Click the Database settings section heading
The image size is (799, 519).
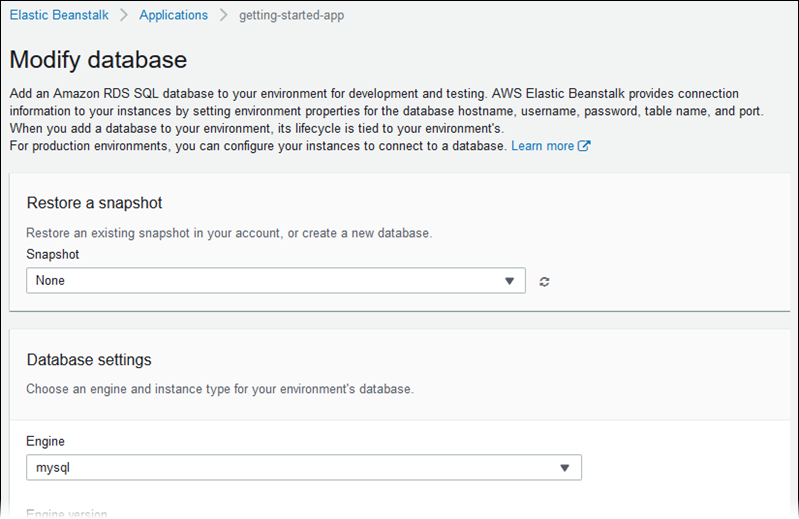click(89, 360)
